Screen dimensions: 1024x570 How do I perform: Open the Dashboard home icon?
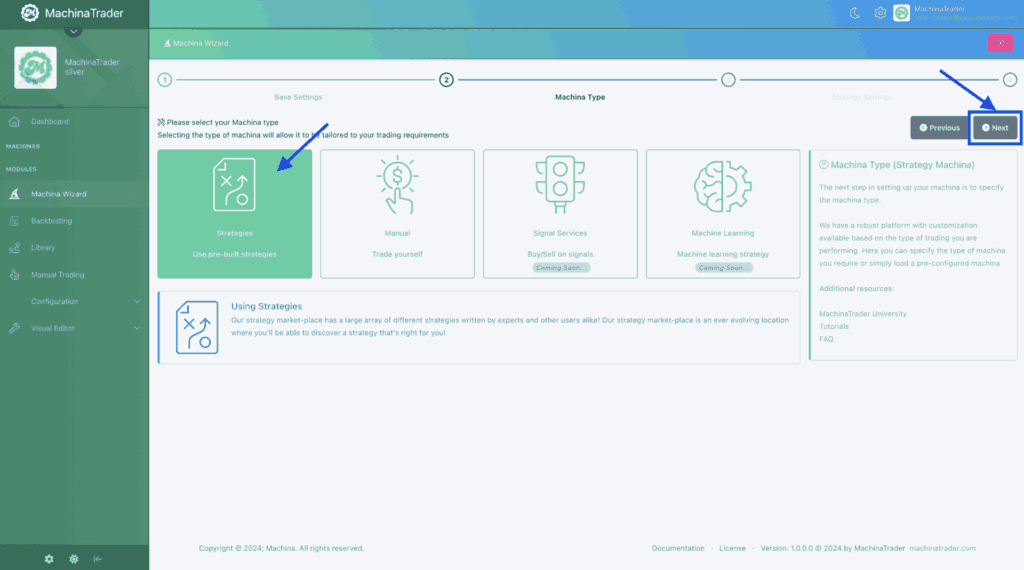[x=14, y=121]
